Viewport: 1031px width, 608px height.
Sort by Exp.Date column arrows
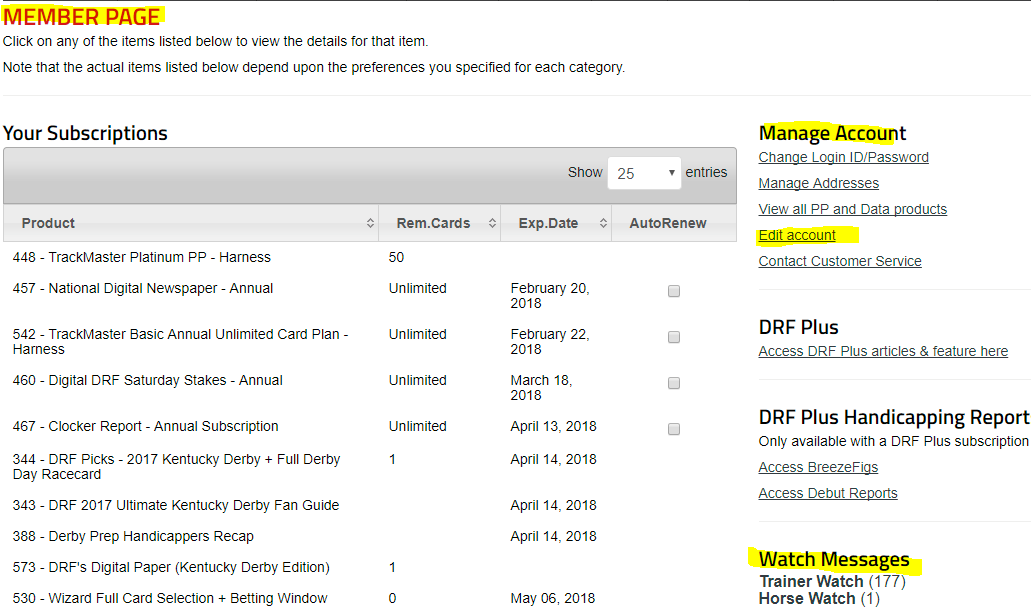pyautogui.click(x=603, y=223)
